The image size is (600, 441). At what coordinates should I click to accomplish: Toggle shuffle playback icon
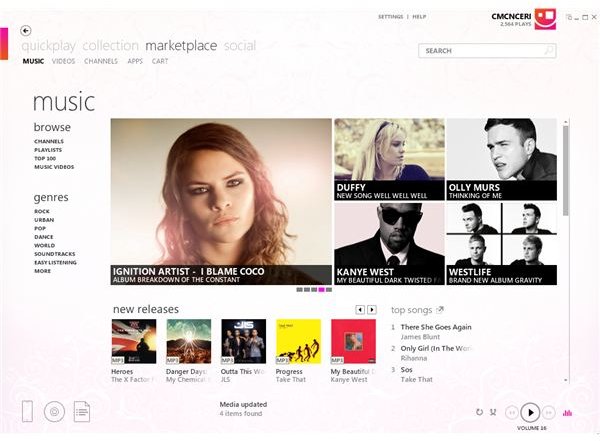493,412
